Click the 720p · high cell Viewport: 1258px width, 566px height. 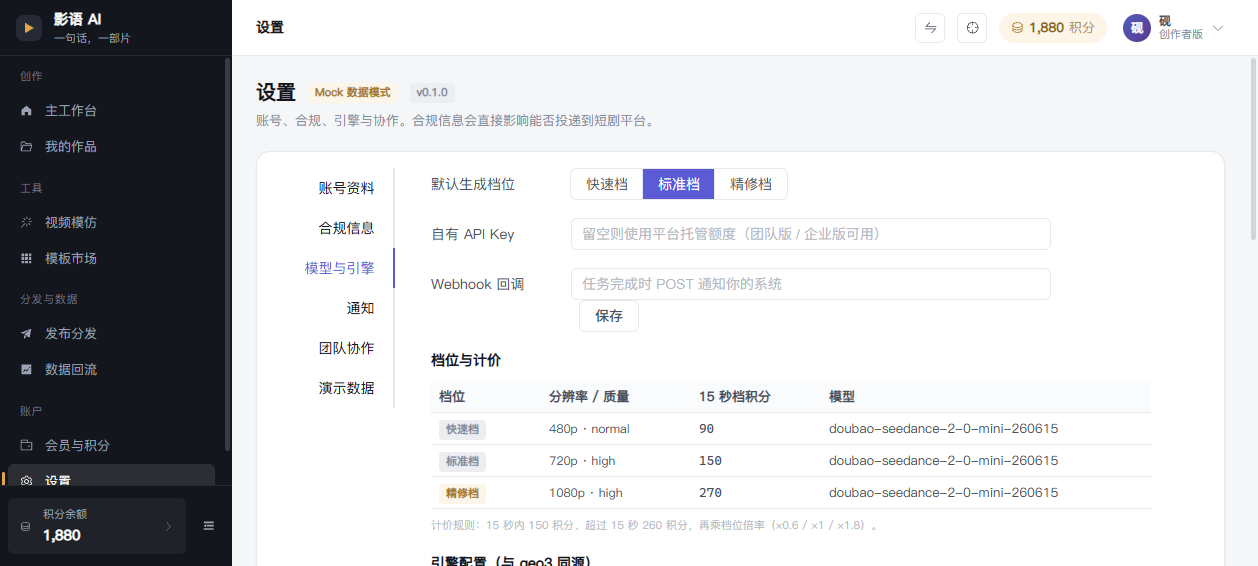pos(582,461)
